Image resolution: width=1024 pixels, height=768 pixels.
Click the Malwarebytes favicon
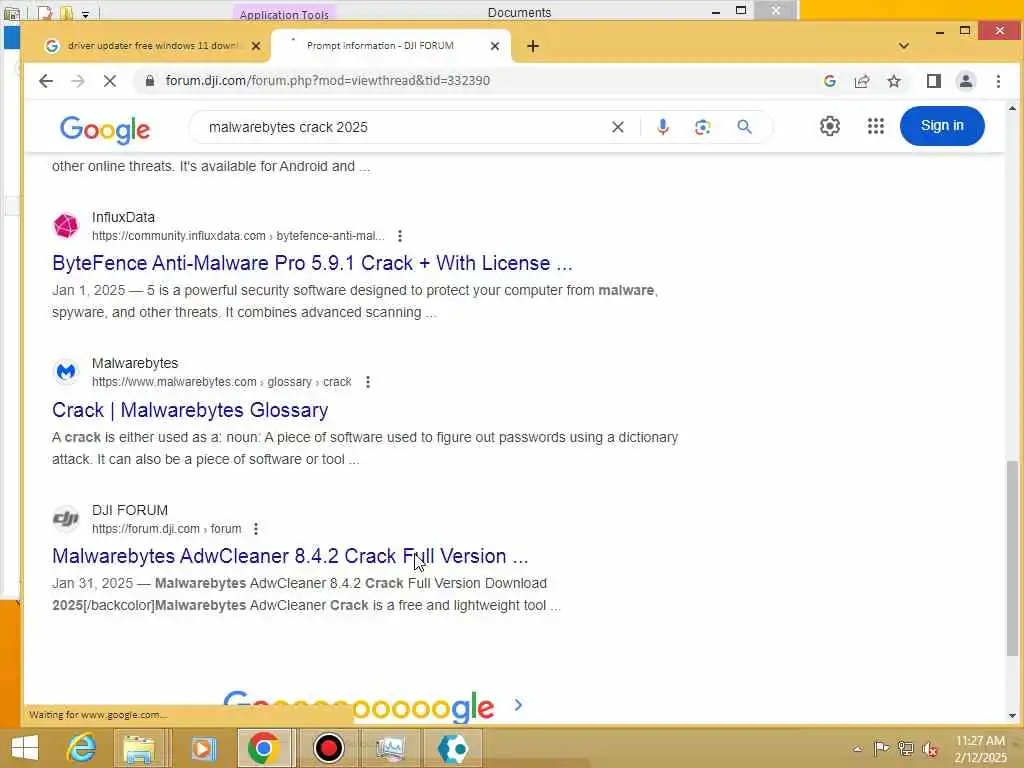tap(65, 372)
